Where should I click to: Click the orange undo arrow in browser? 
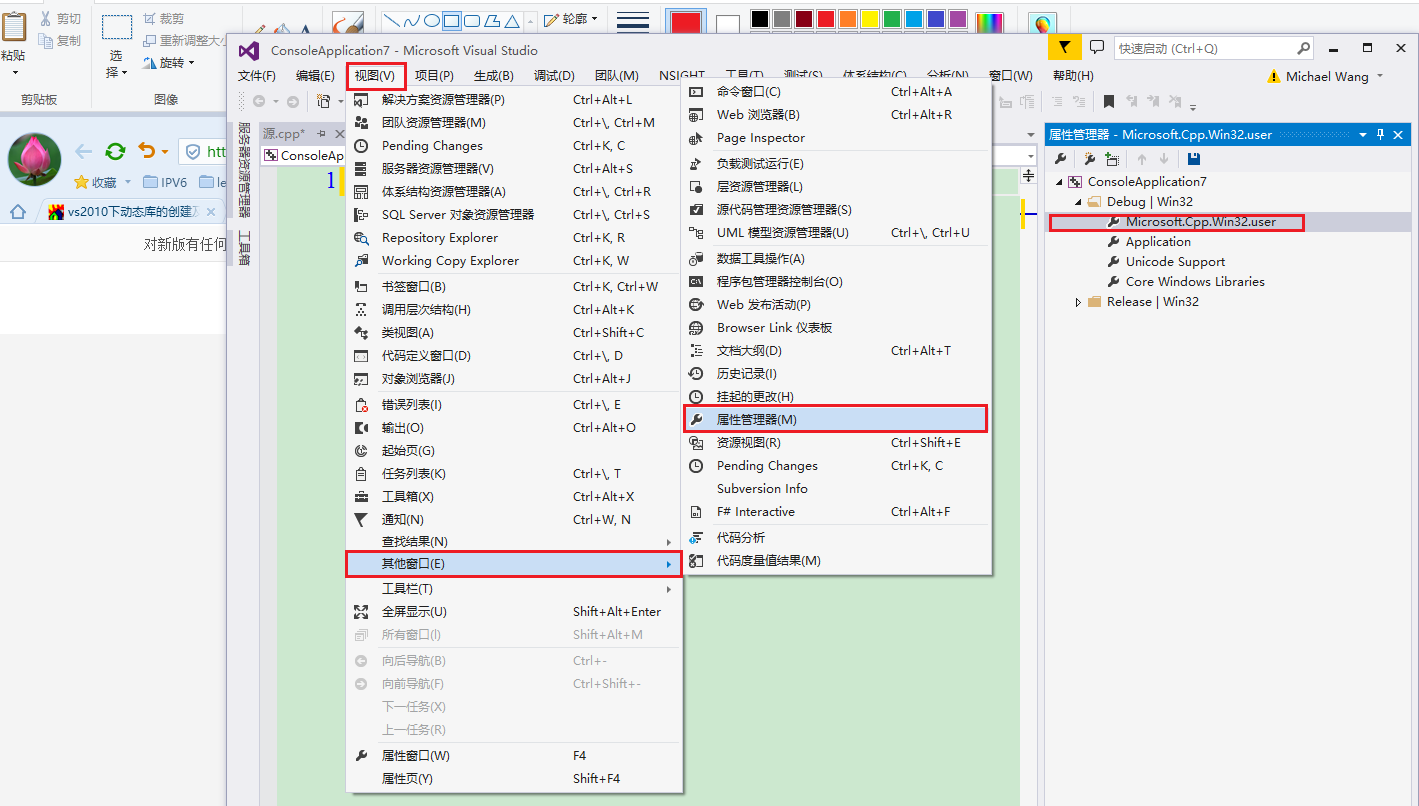click(x=146, y=150)
